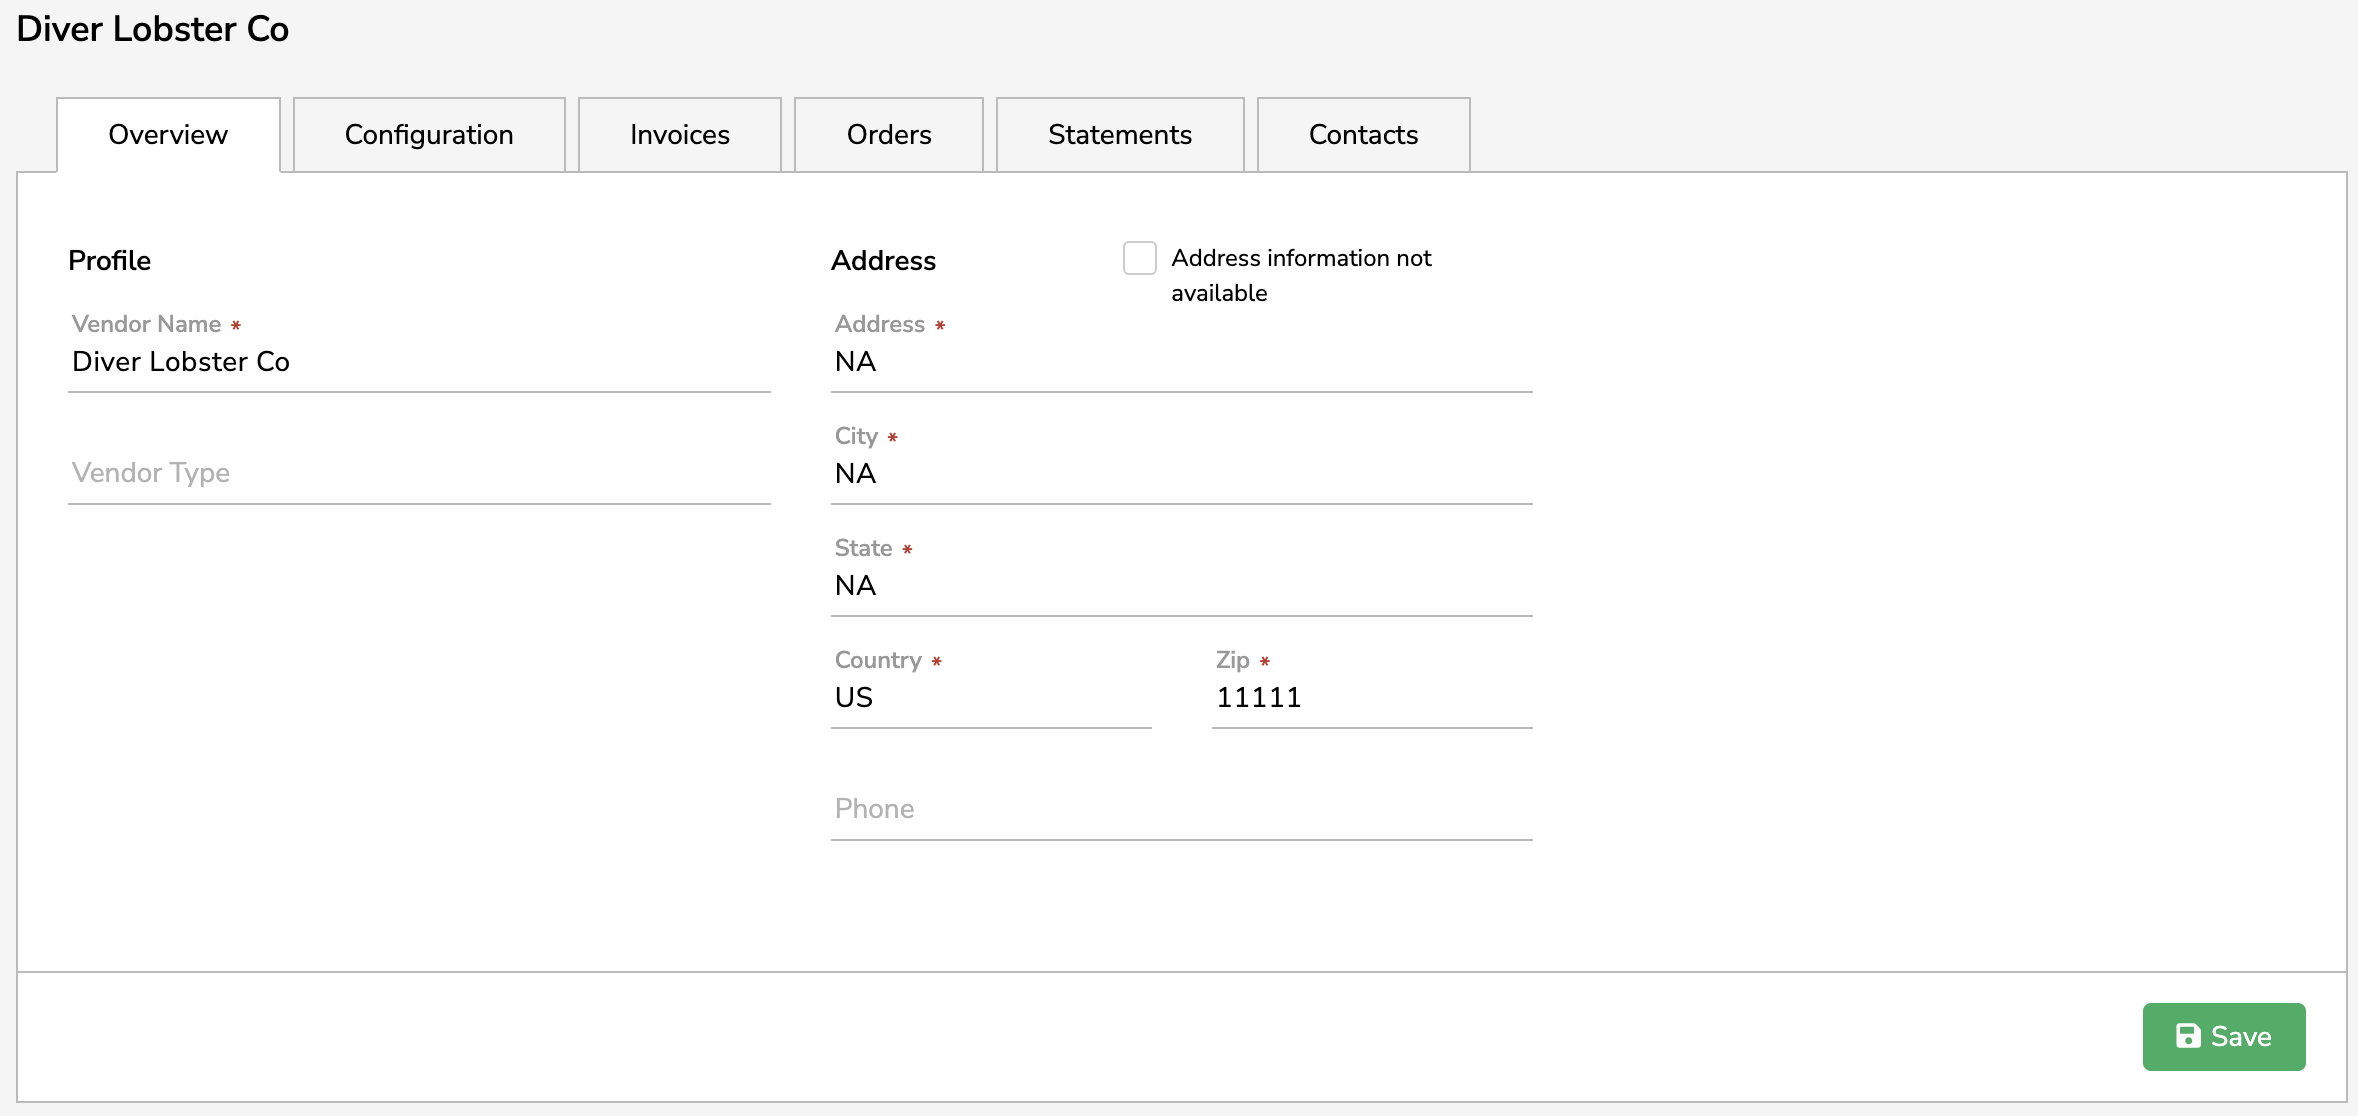
Task: Open the Orders tab
Action: (x=889, y=135)
